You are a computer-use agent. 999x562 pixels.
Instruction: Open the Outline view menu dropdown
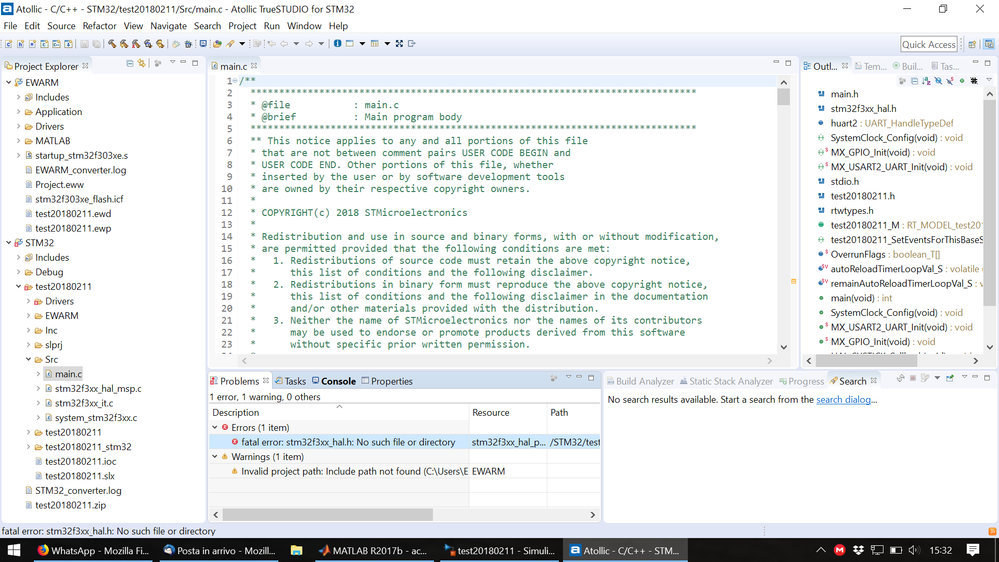click(989, 80)
